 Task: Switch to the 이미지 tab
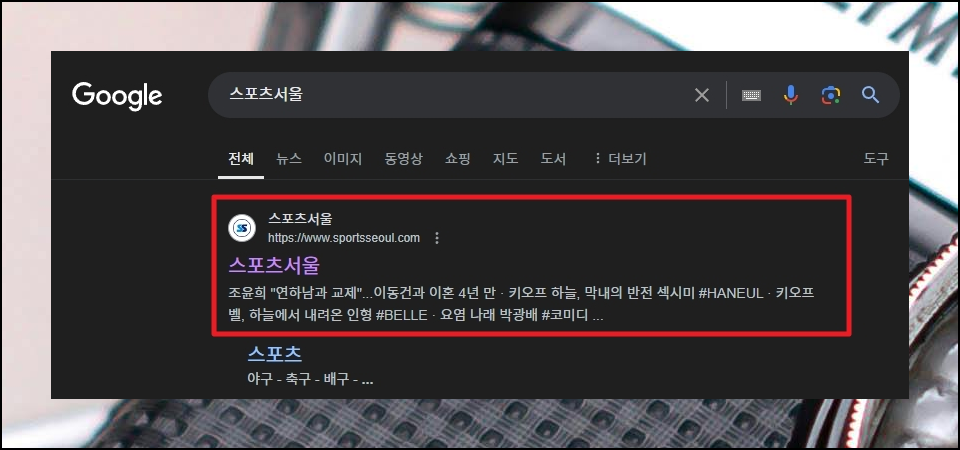tap(343, 159)
